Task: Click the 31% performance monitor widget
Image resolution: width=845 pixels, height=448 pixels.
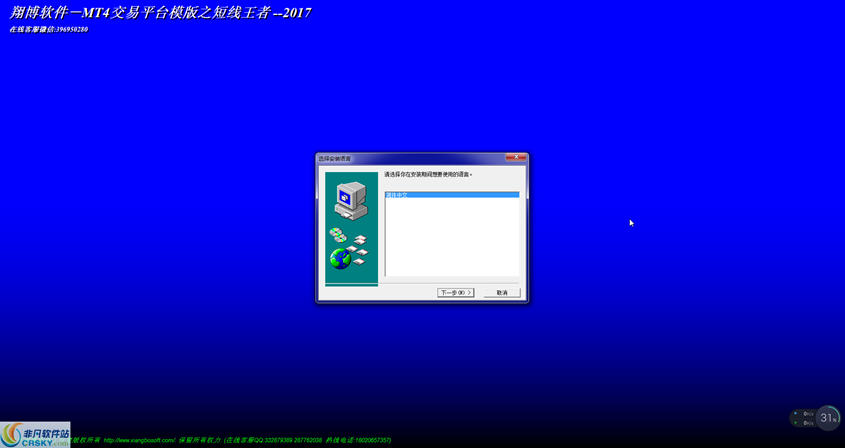Action: (x=827, y=418)
